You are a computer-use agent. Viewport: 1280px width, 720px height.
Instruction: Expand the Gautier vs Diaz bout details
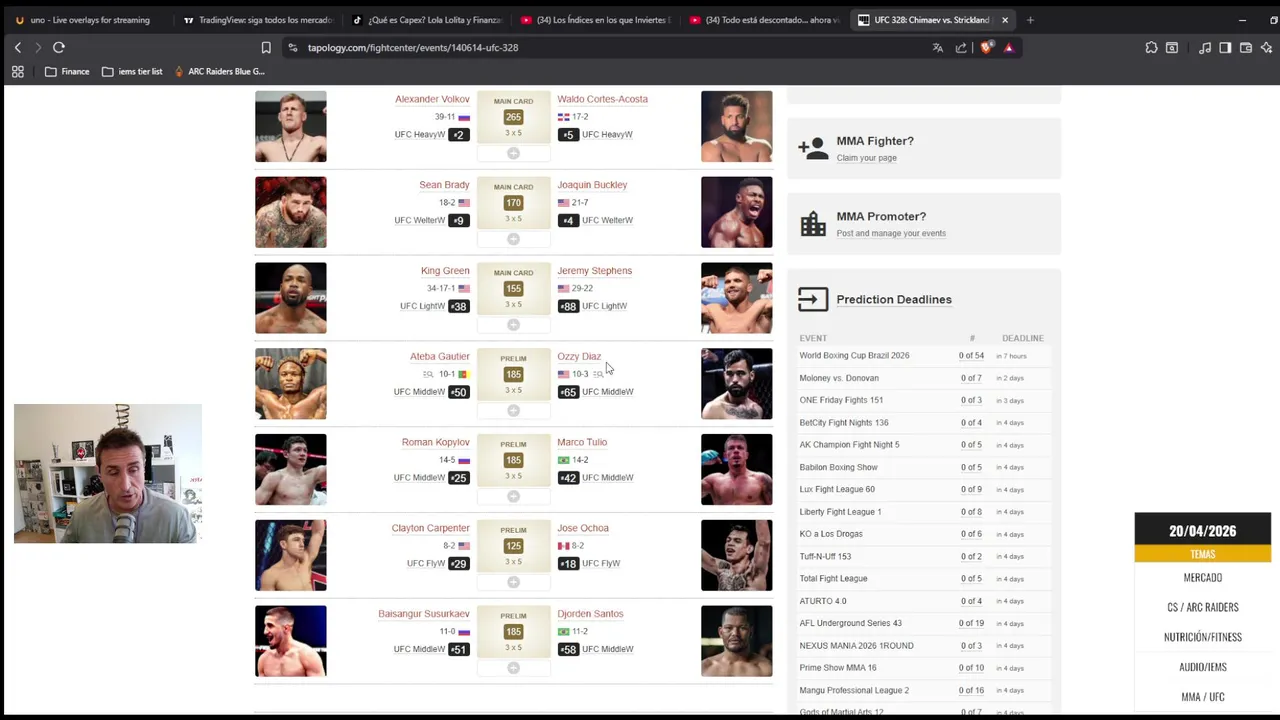click(x=513, y=410)
